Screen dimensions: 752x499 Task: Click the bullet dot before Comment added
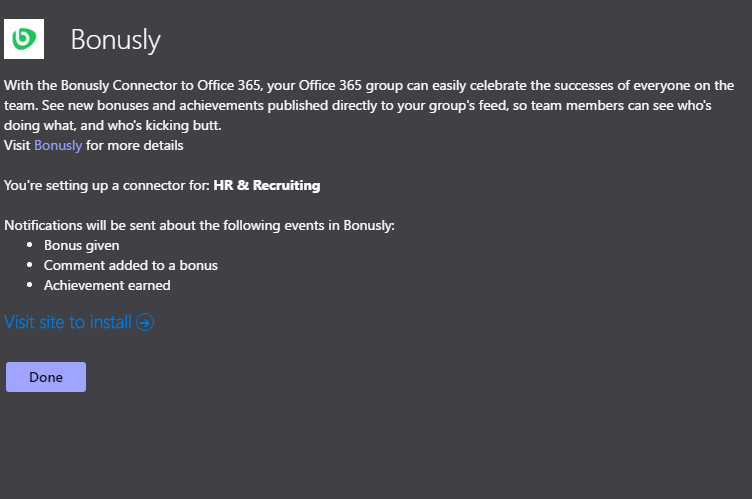point(30,265)
